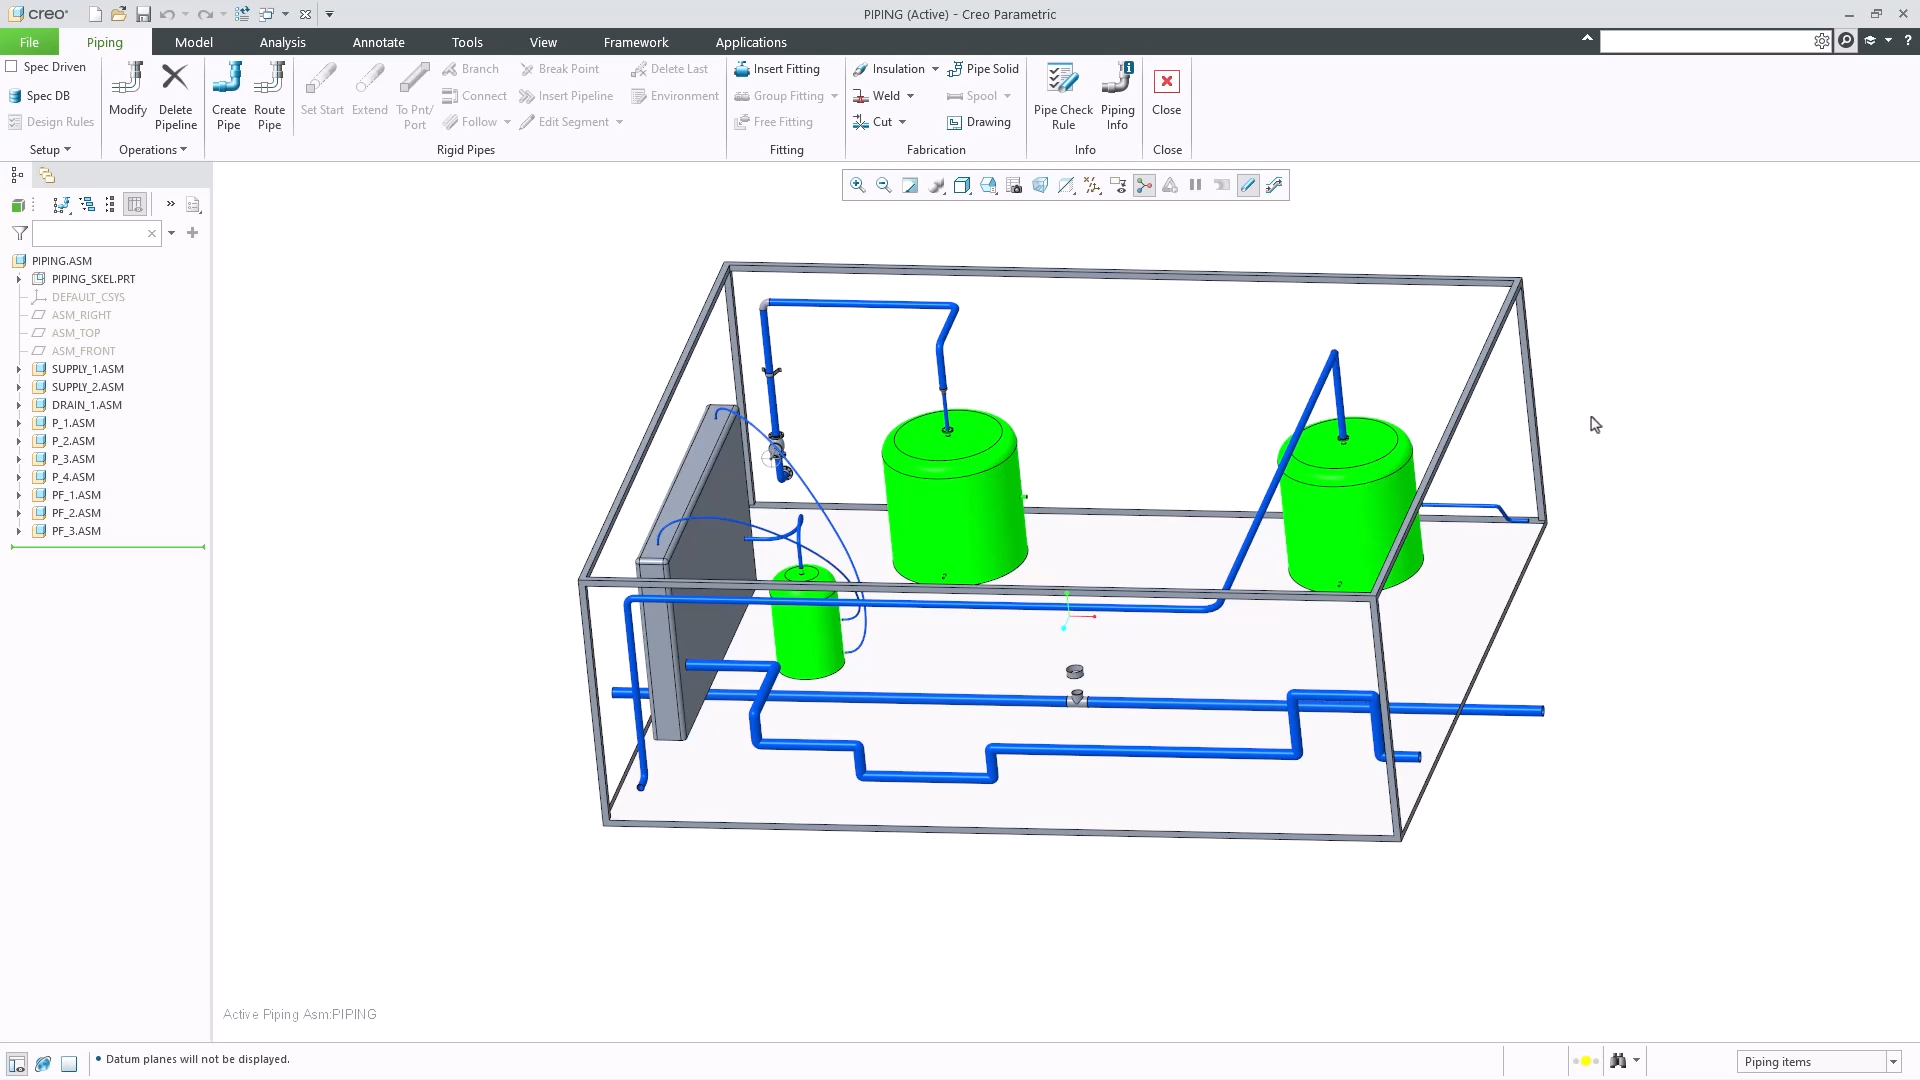
Task: Expand the DRAIN_1.ASM tree node
Action: coord(18,405)
